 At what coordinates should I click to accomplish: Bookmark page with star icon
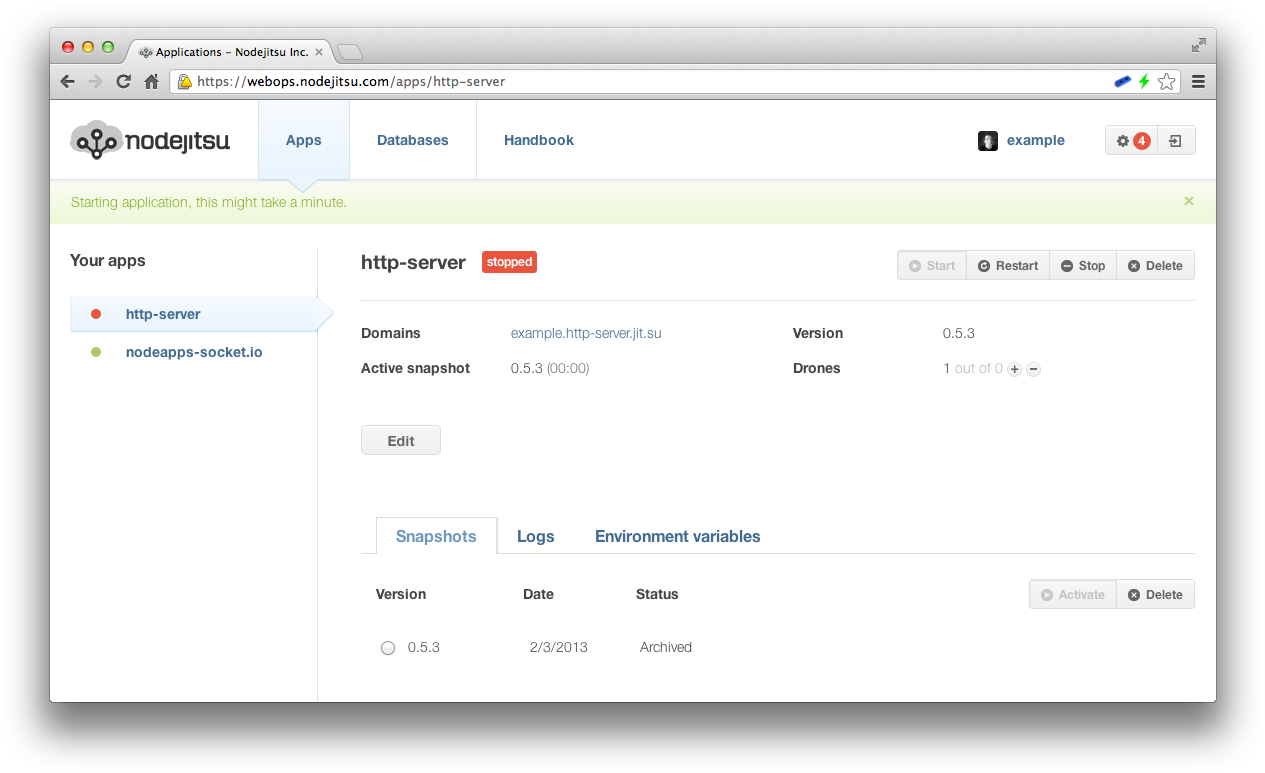1166,82
